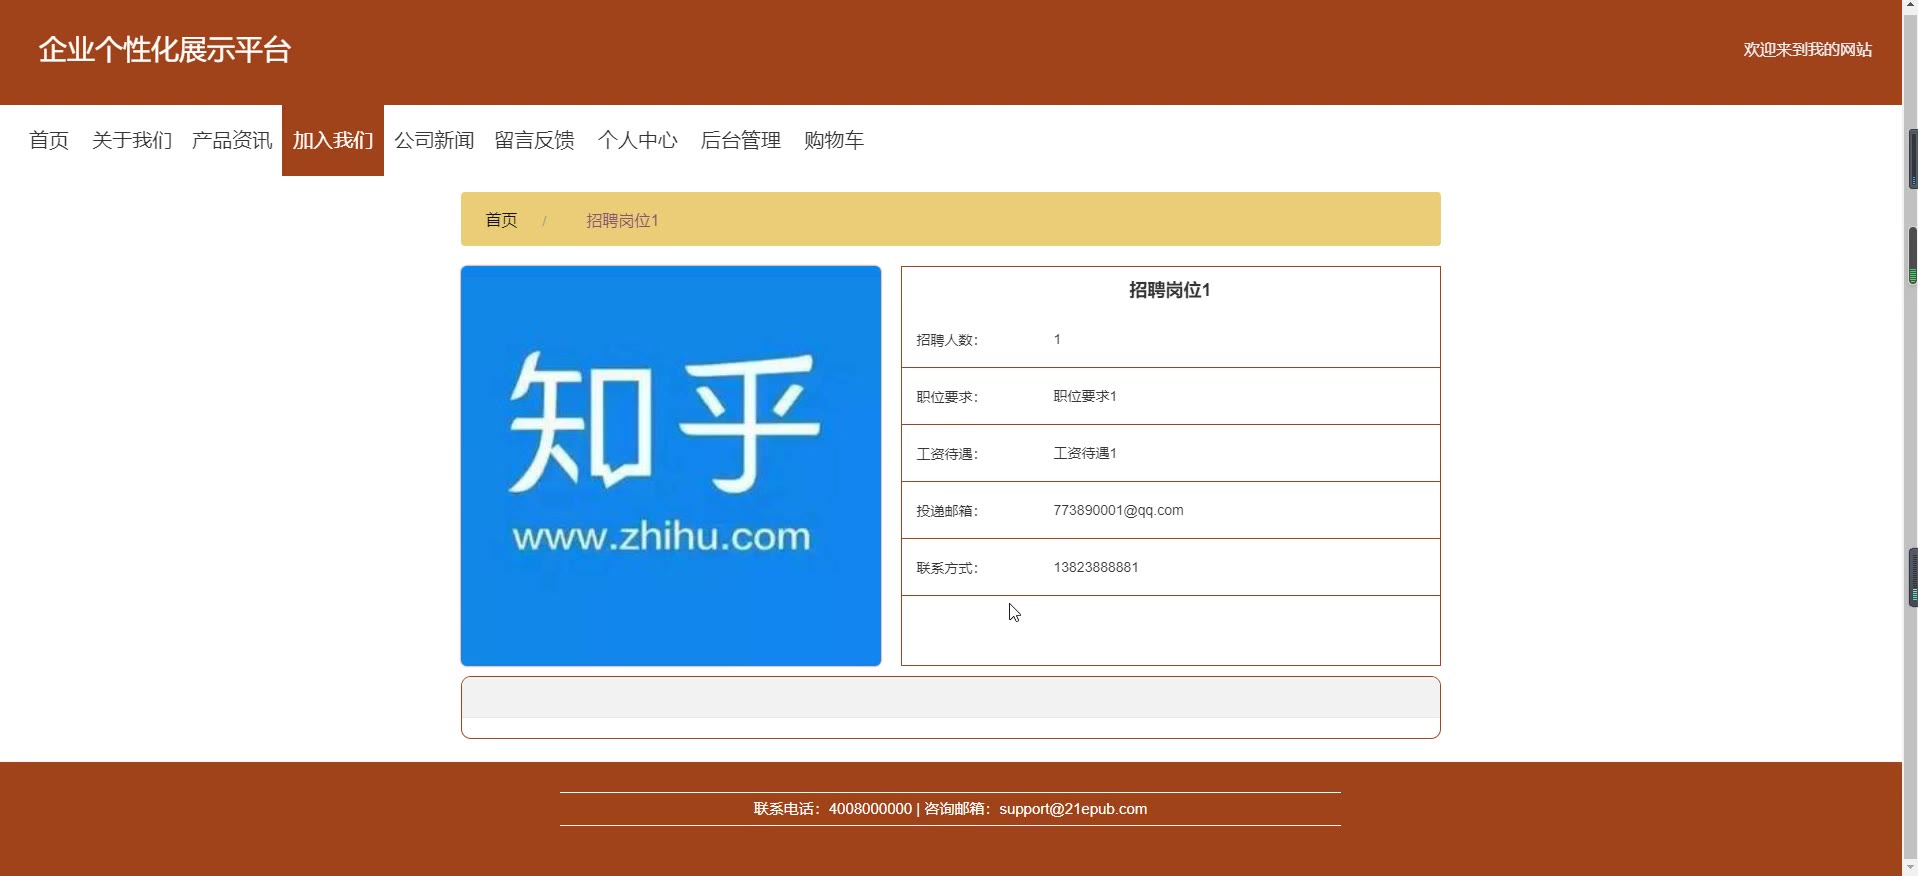Viewport: 1918px width, 876px height.
Task: Click the phone number 13823888881
Action: (1096, 567)
